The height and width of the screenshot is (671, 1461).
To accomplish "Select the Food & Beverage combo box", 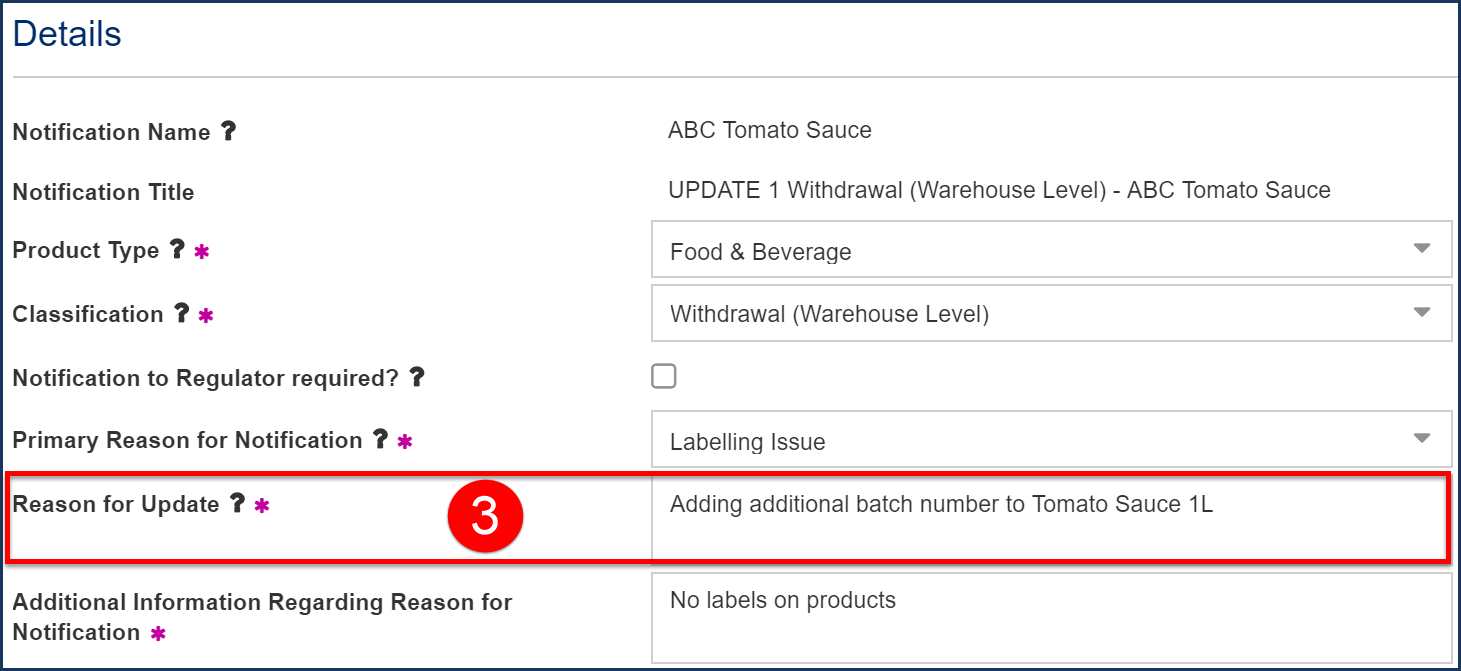I will pyautogui.click(x=1051, y=250).
